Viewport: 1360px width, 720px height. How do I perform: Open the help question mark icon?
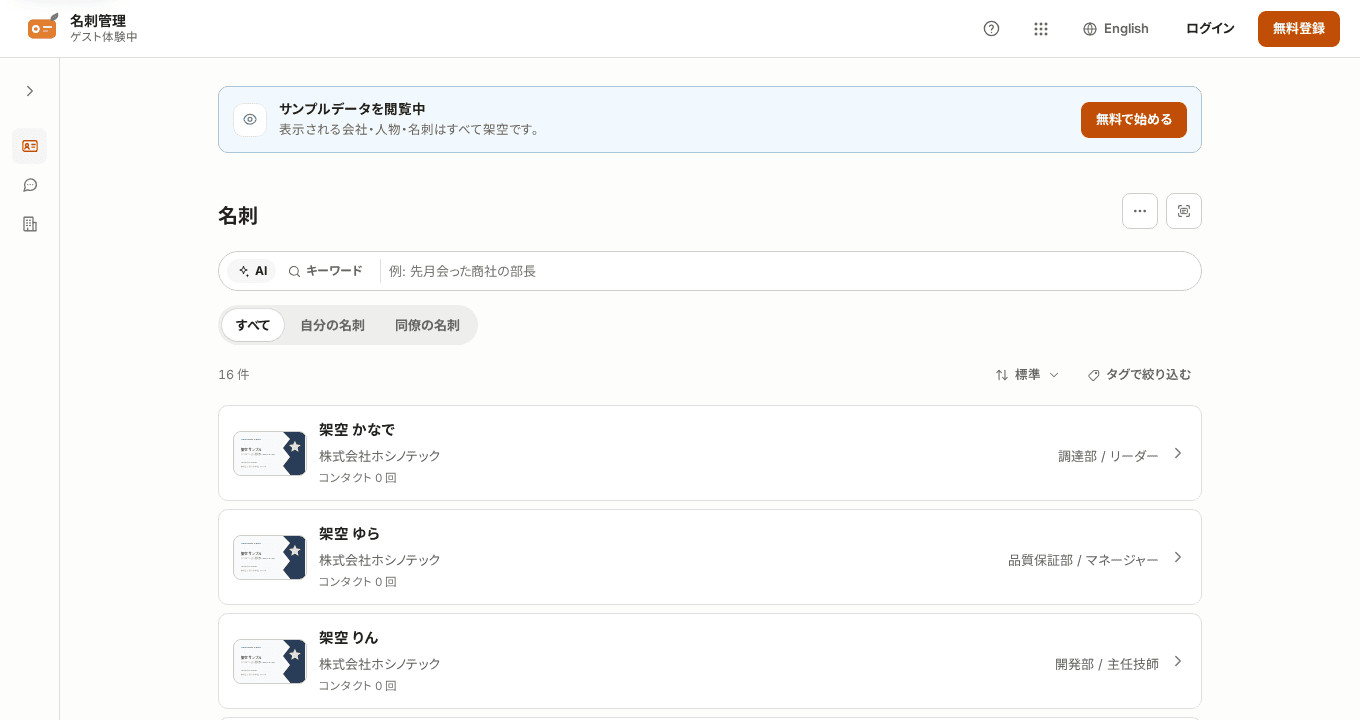click(991, 29)
